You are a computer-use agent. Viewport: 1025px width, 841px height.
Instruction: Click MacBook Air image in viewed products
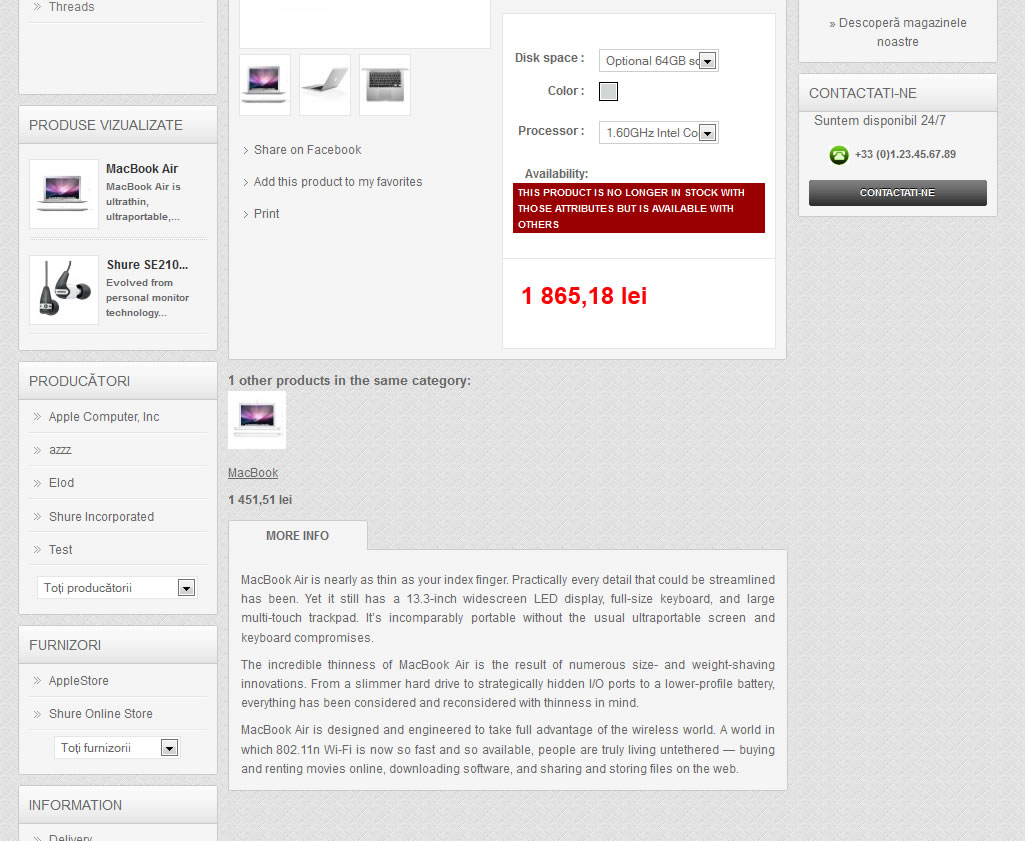click(x=64, y=194)
